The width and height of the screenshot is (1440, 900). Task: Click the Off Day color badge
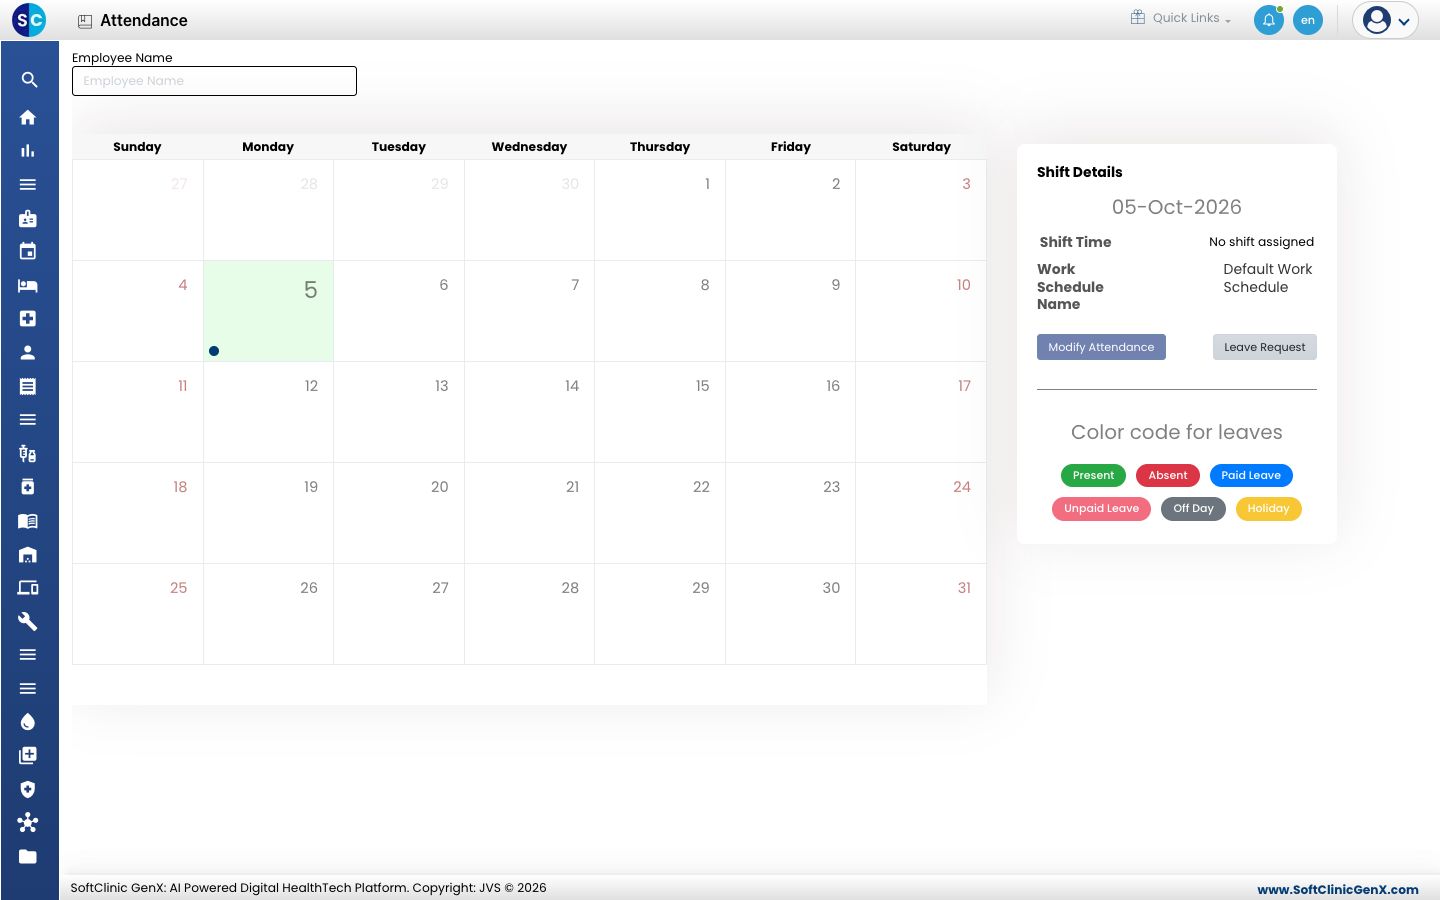[x=1193, y=509]
